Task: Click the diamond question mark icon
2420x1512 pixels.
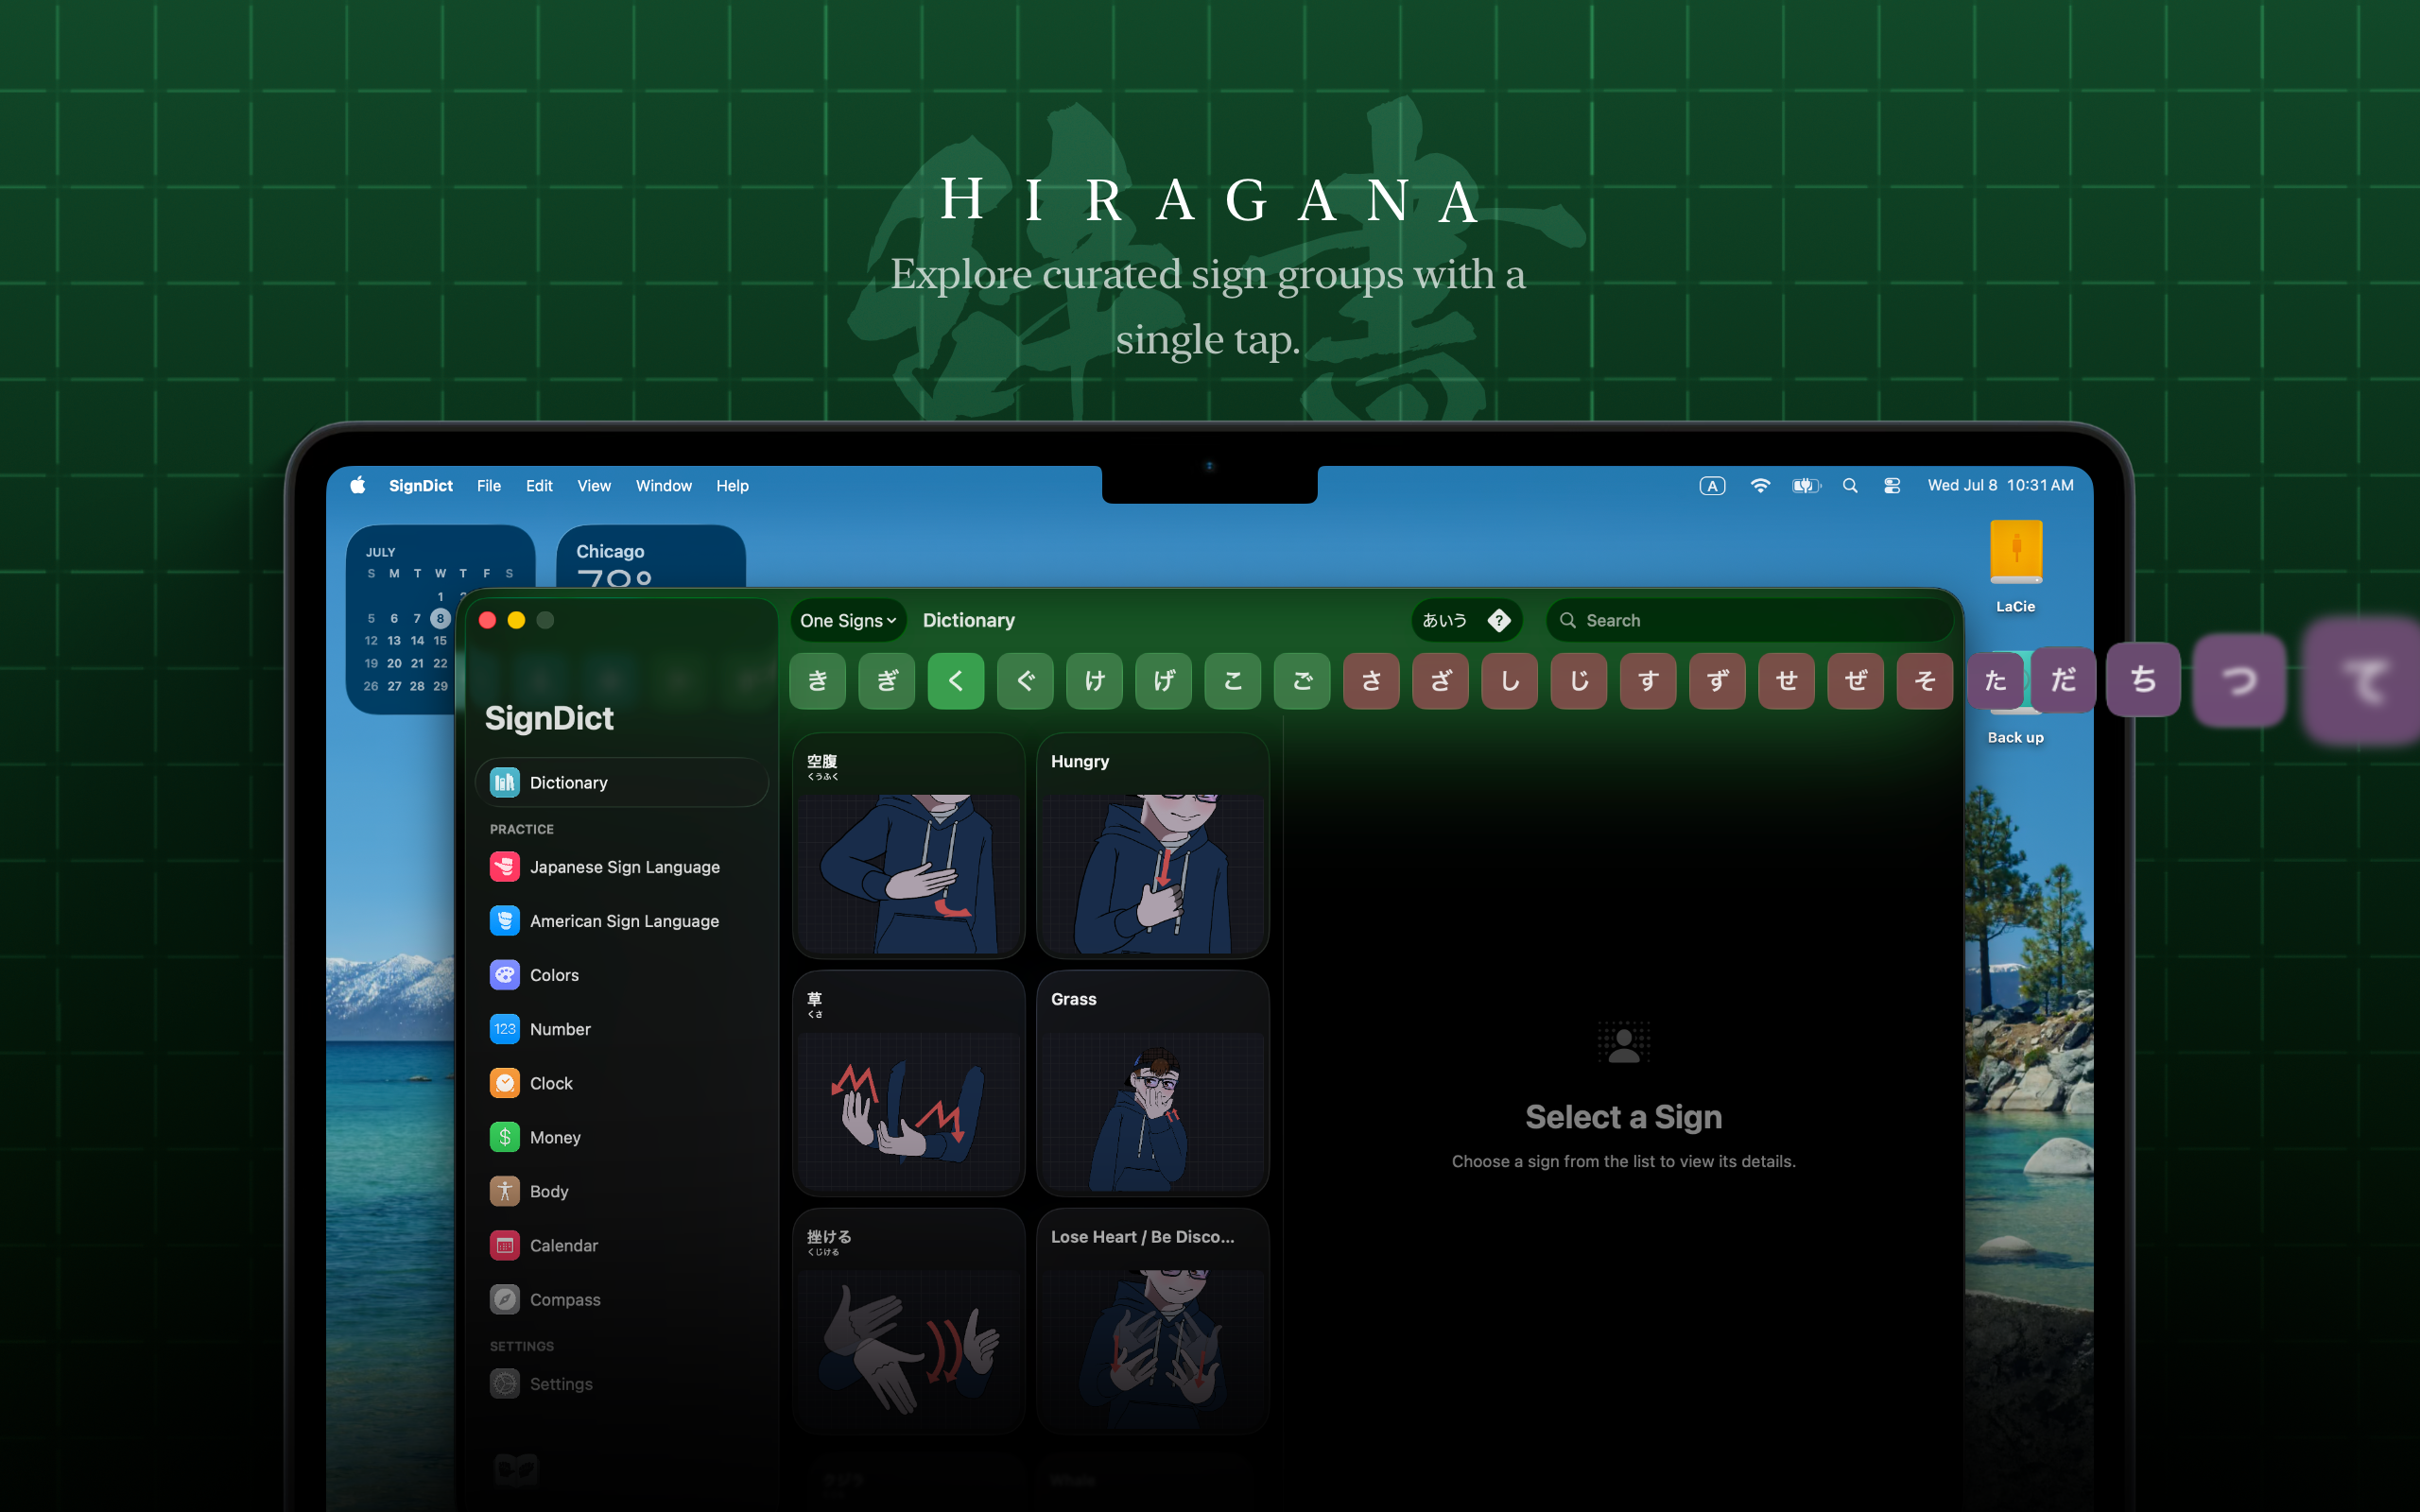Action: [1499, 620]
